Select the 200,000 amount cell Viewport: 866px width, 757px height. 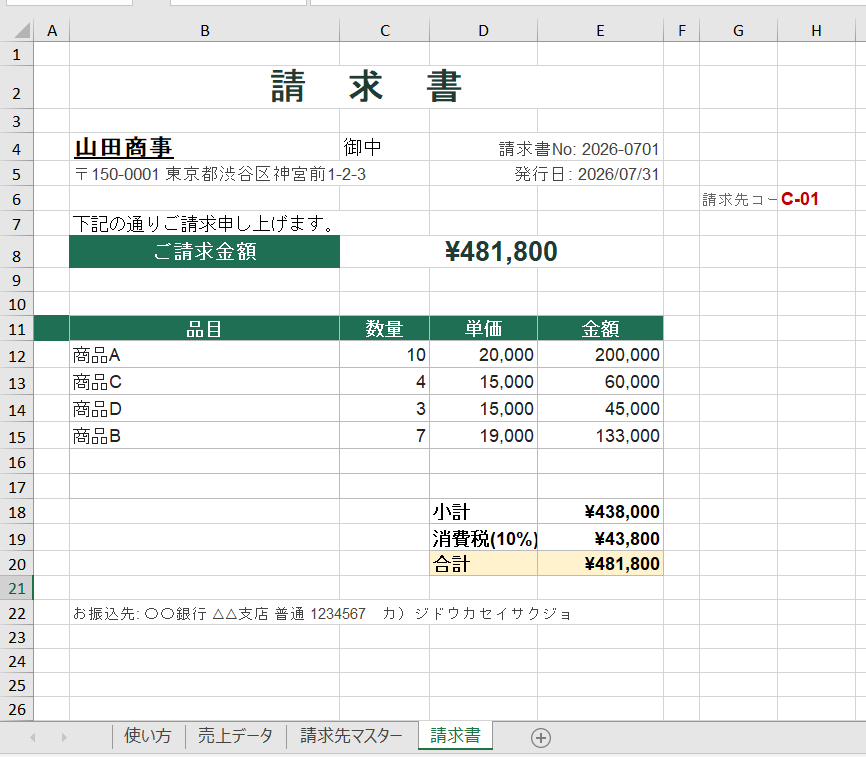pyautogui.click(x=600, y=354)
